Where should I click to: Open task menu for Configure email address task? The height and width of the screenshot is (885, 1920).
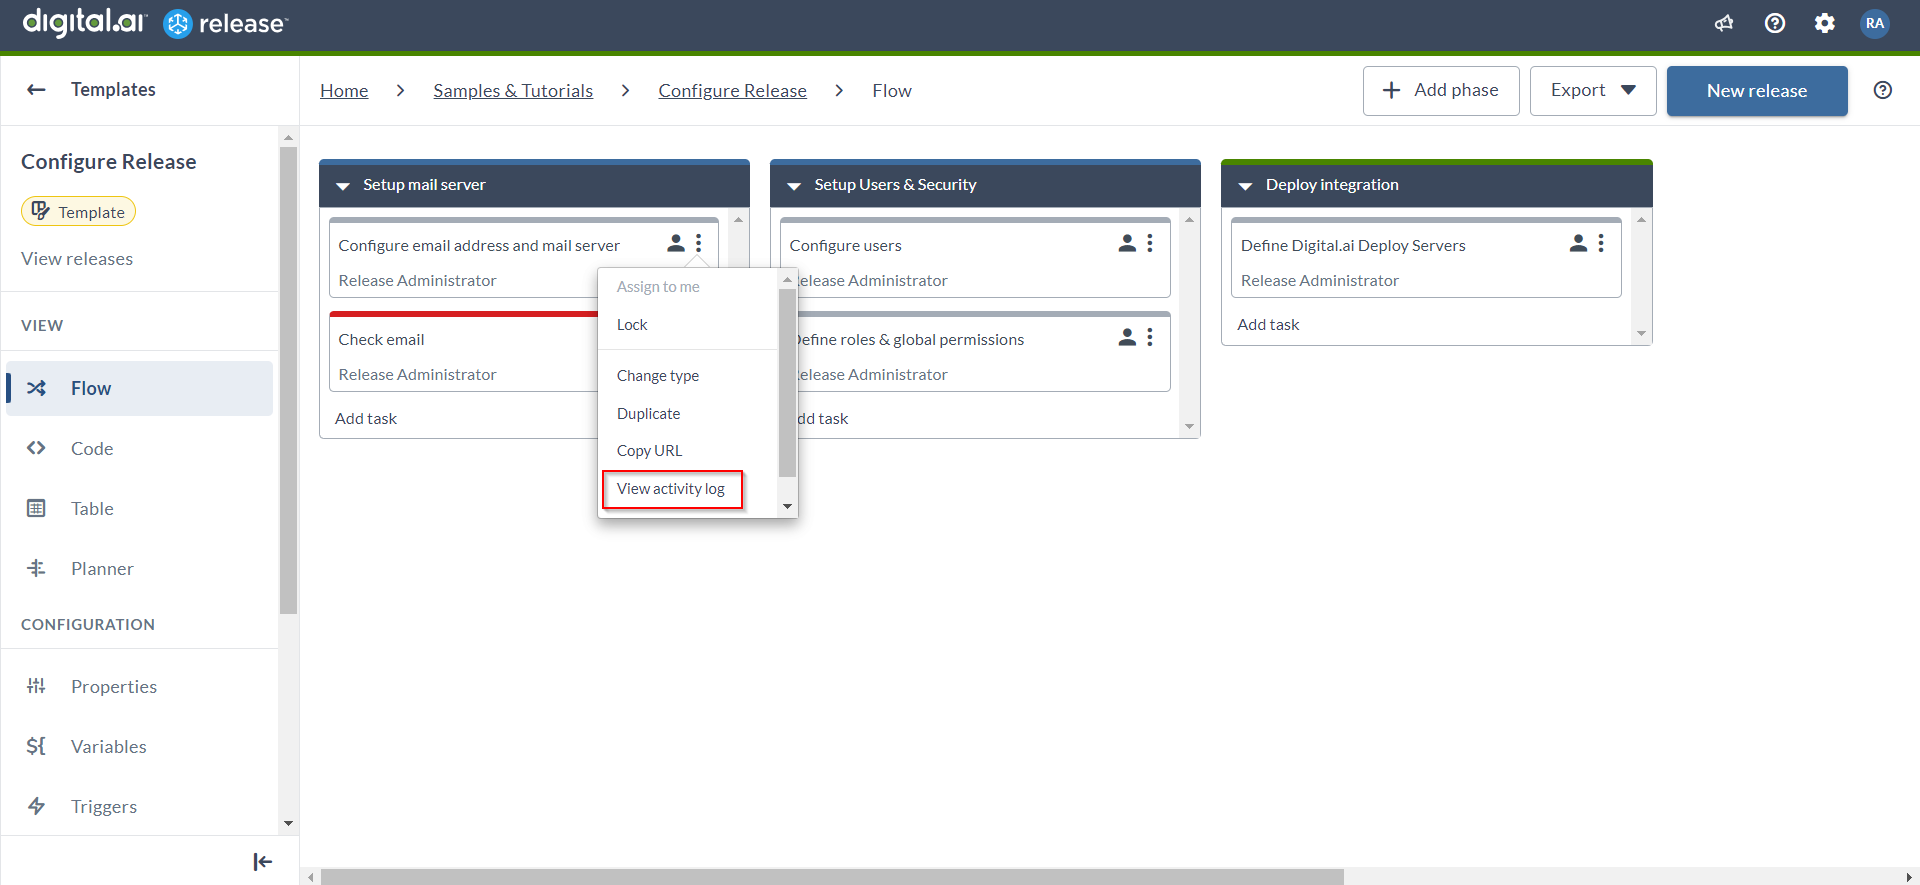(699, 243)
